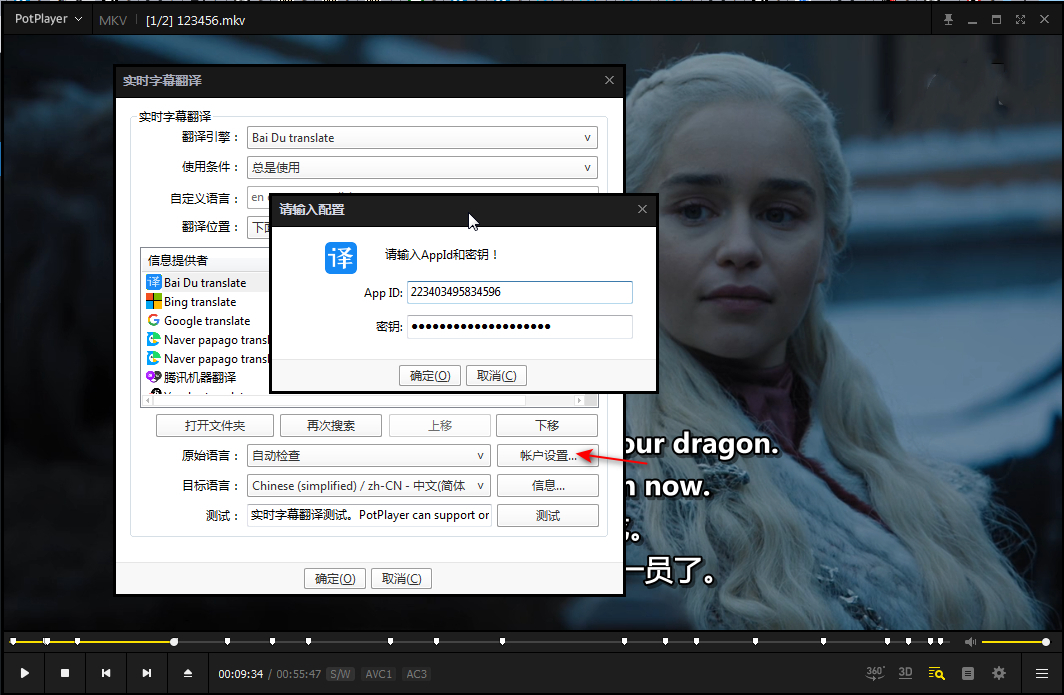Open the PotPlayer main menu
Viewport: 1064px width, 695px height.
coord(48,19)
